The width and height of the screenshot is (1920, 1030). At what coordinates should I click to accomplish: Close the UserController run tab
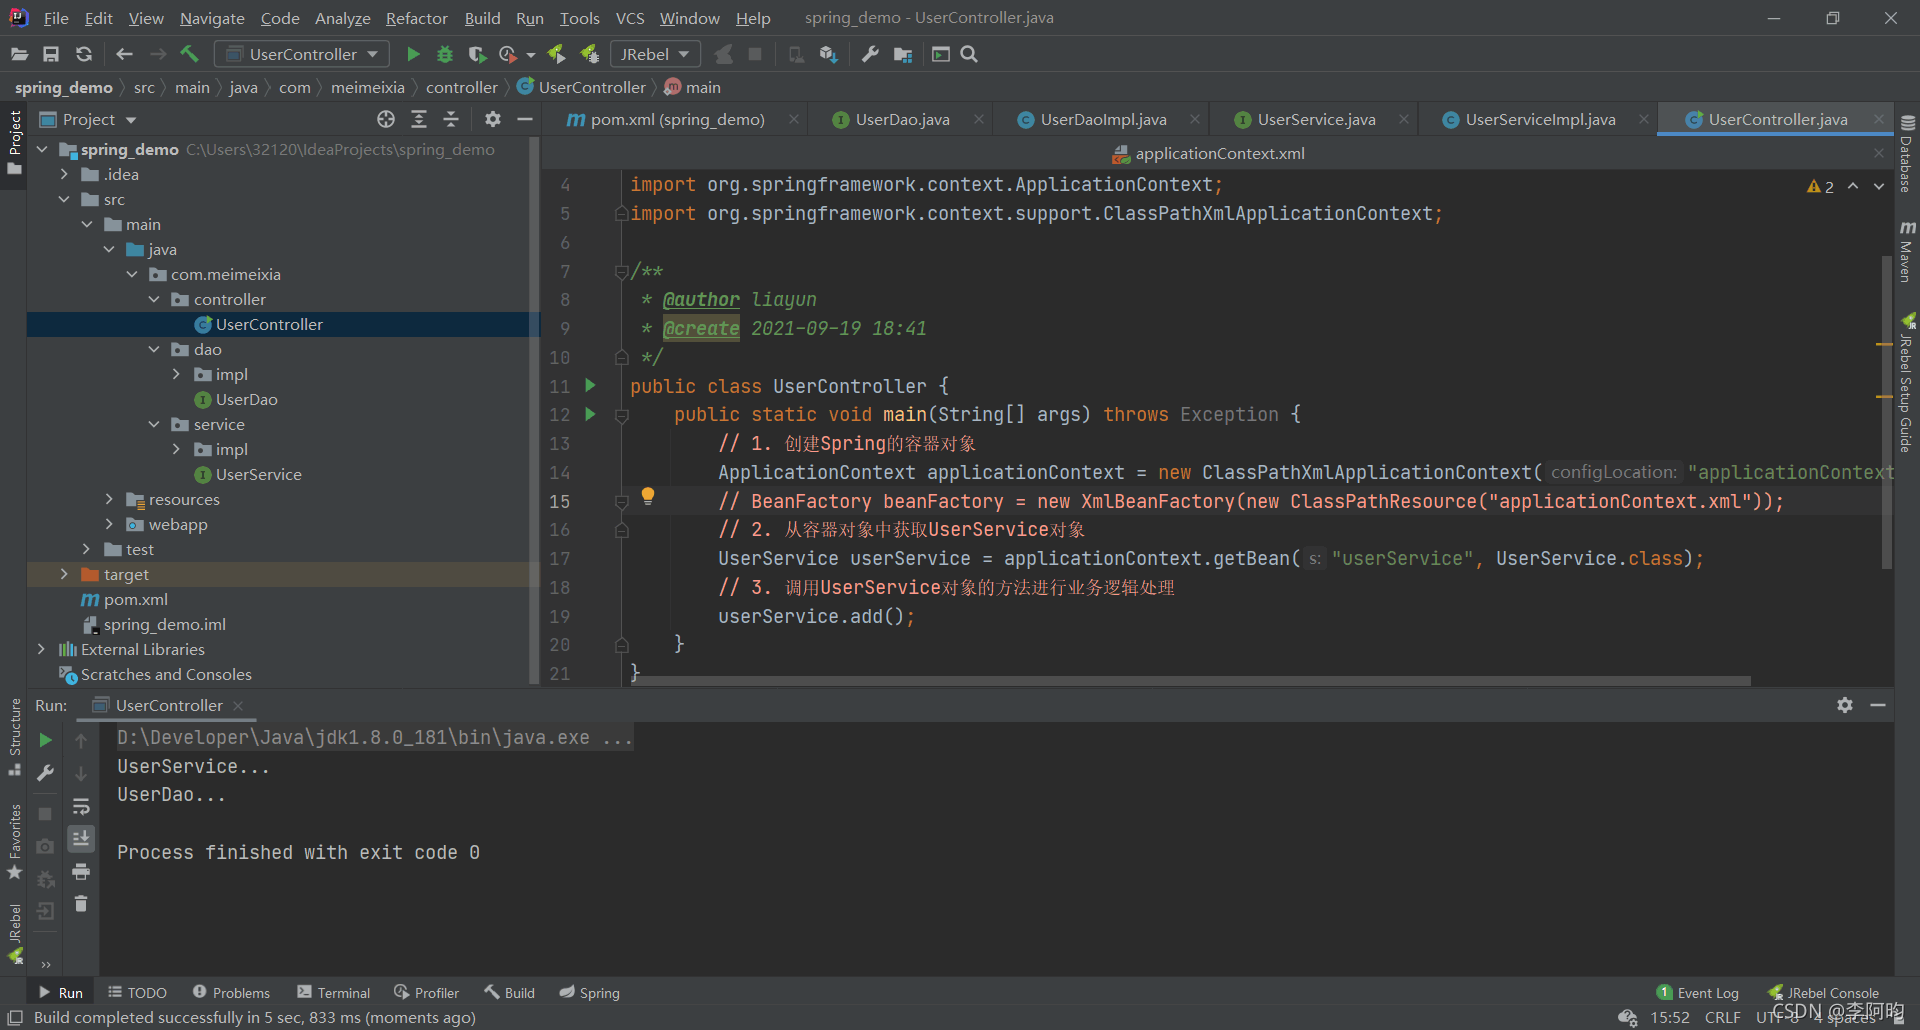pos(238,705)
